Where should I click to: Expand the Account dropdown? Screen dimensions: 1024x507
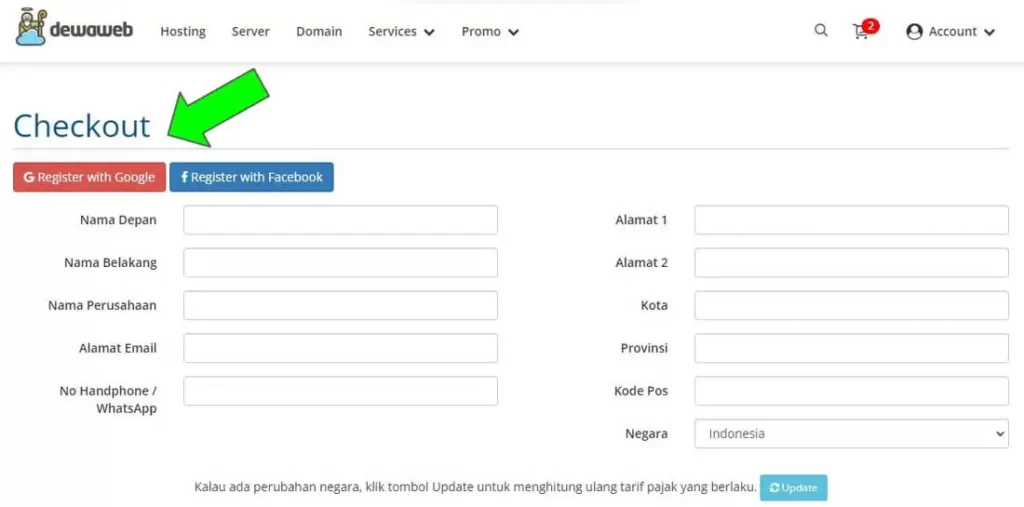pyautogui.click(x=951, y=31)
